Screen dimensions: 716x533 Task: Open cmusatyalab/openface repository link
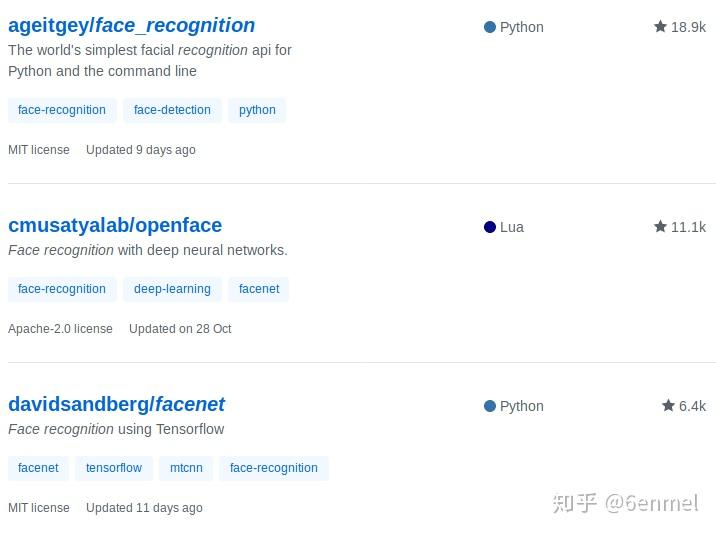click(115, 225)
